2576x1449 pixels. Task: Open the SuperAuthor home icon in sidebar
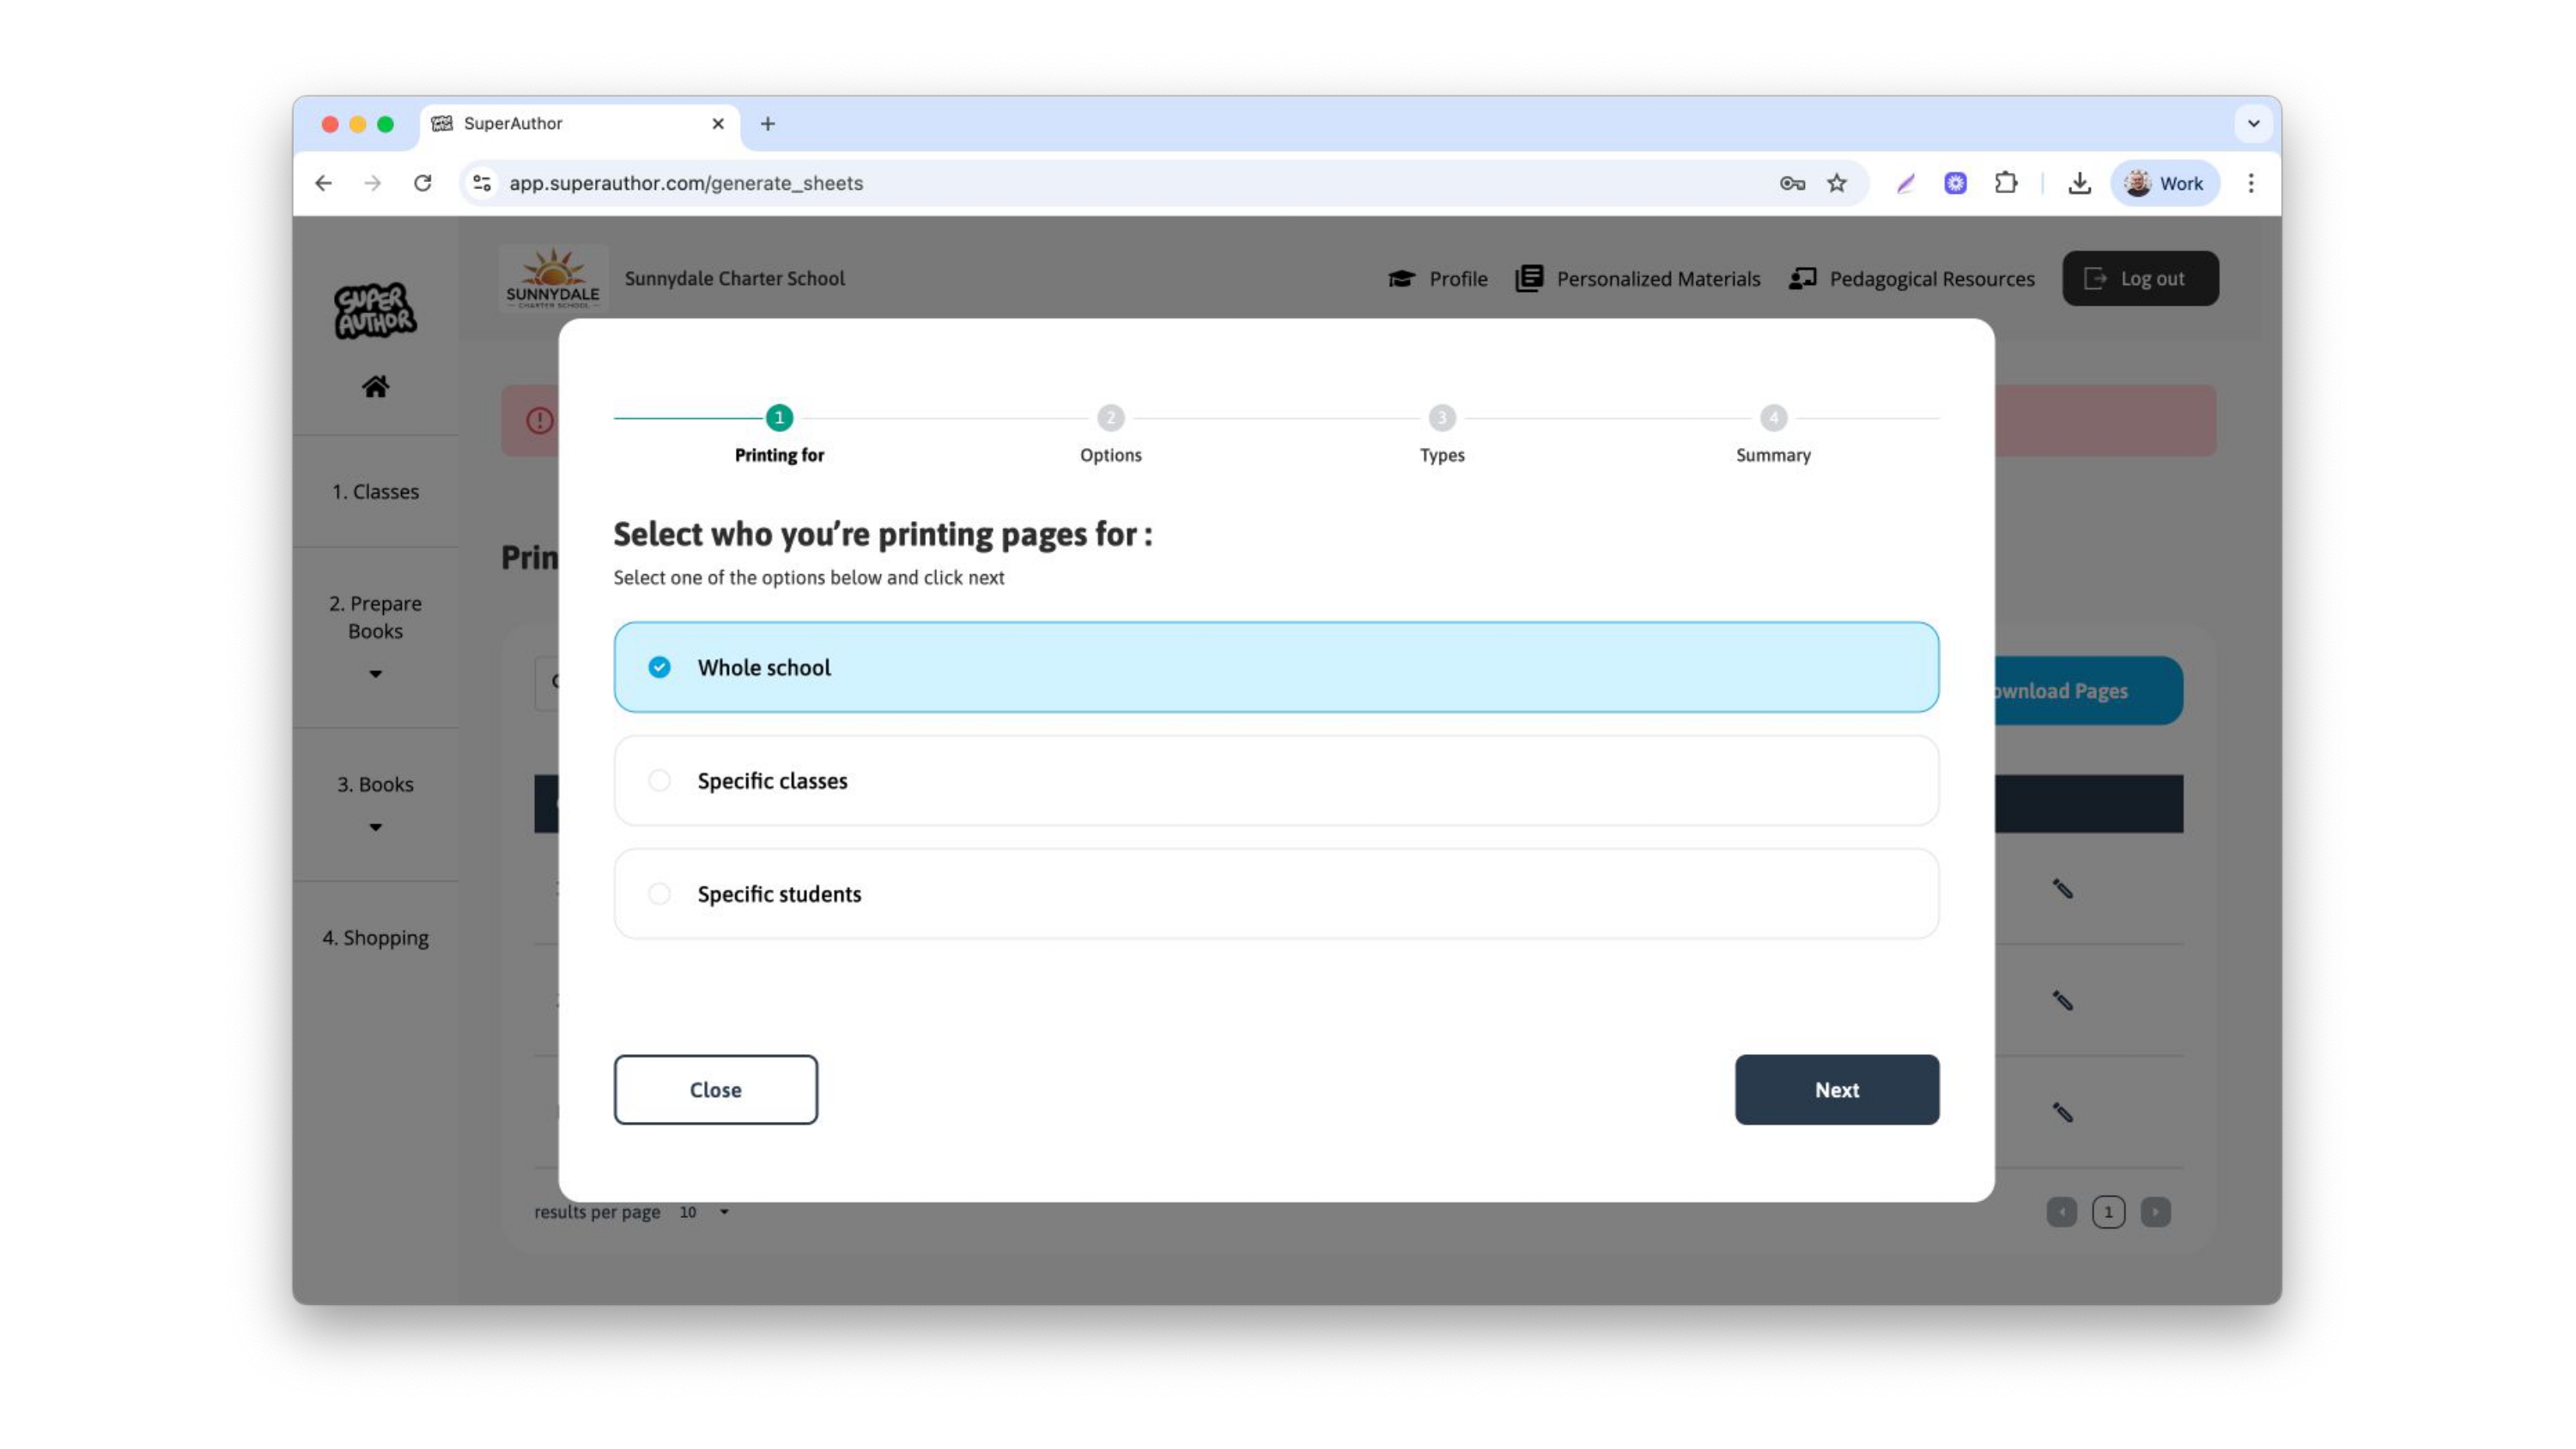pyautogui.click(x=375, y=386)
